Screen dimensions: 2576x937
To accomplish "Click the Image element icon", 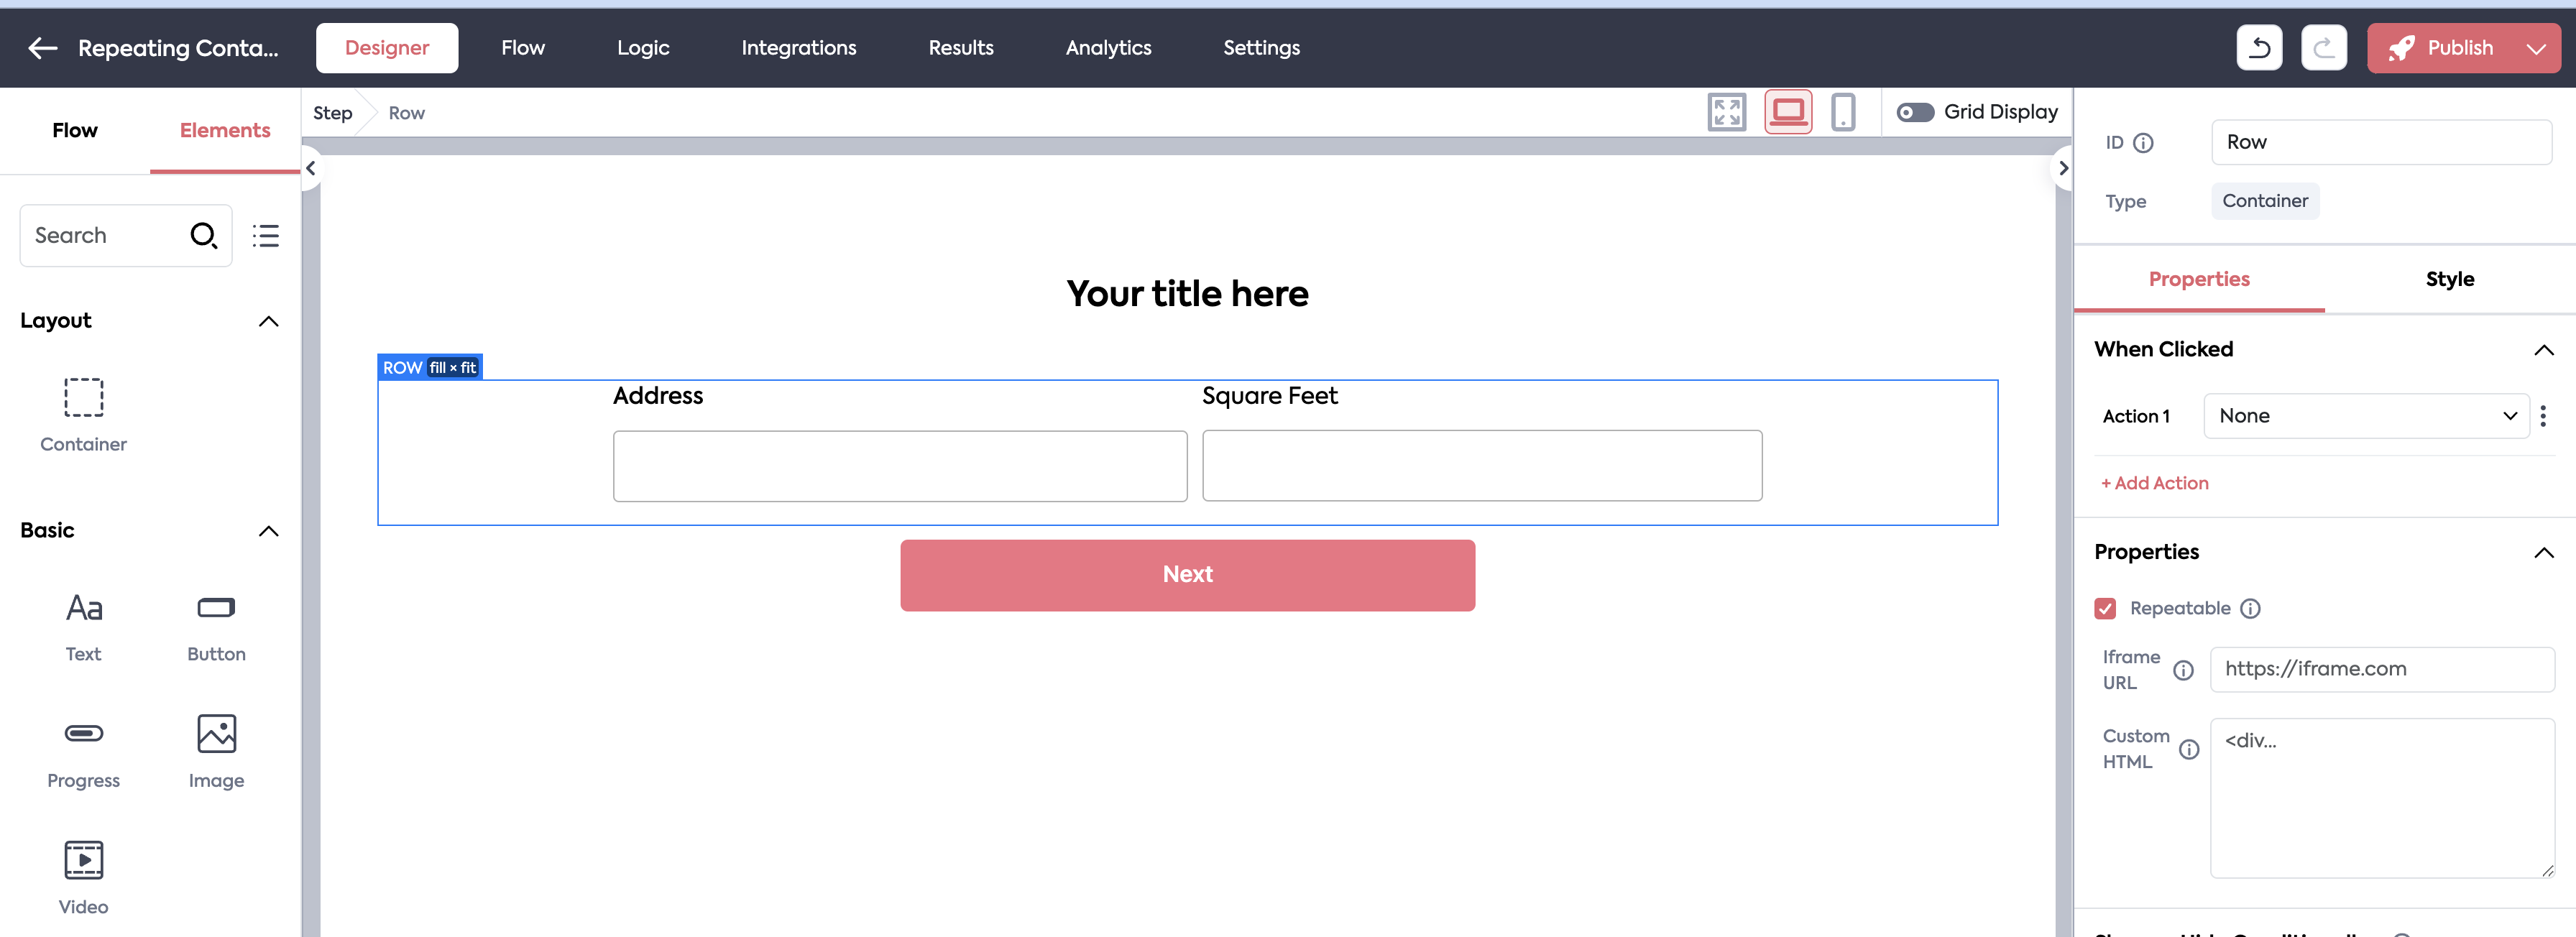I will pos(216,734).
